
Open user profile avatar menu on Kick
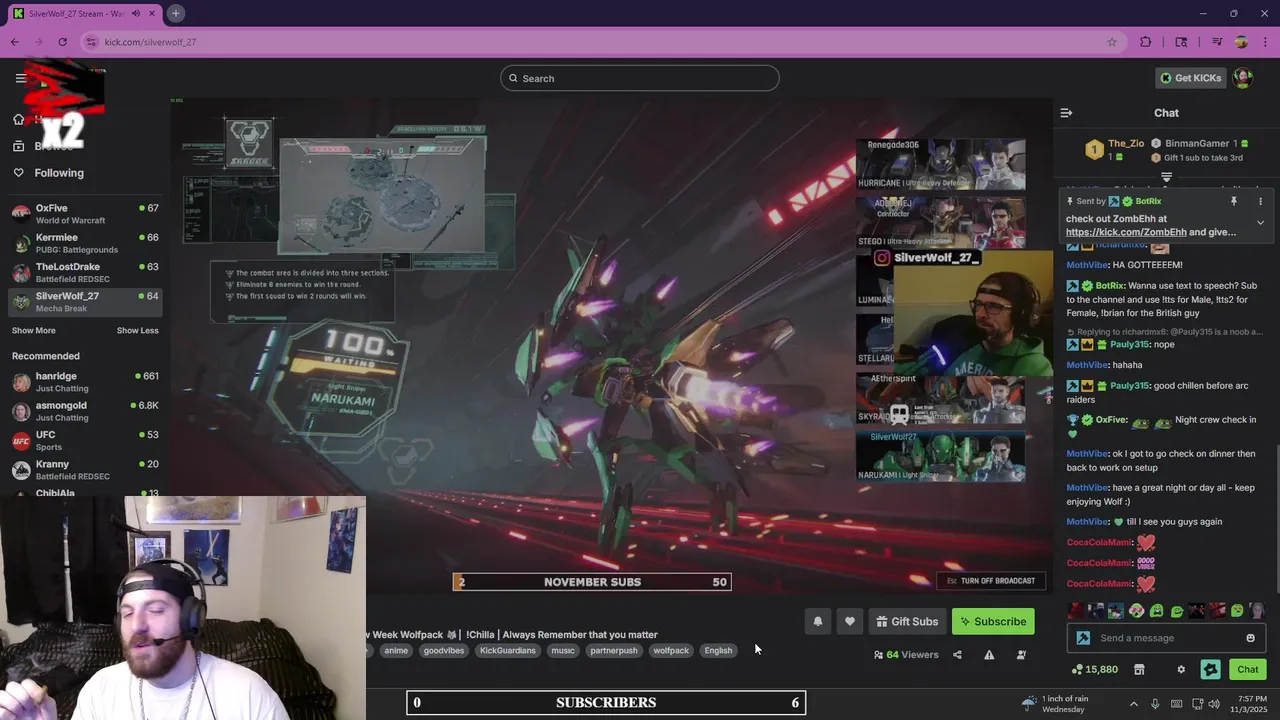pyautogui.click(x=1243, y=78)
